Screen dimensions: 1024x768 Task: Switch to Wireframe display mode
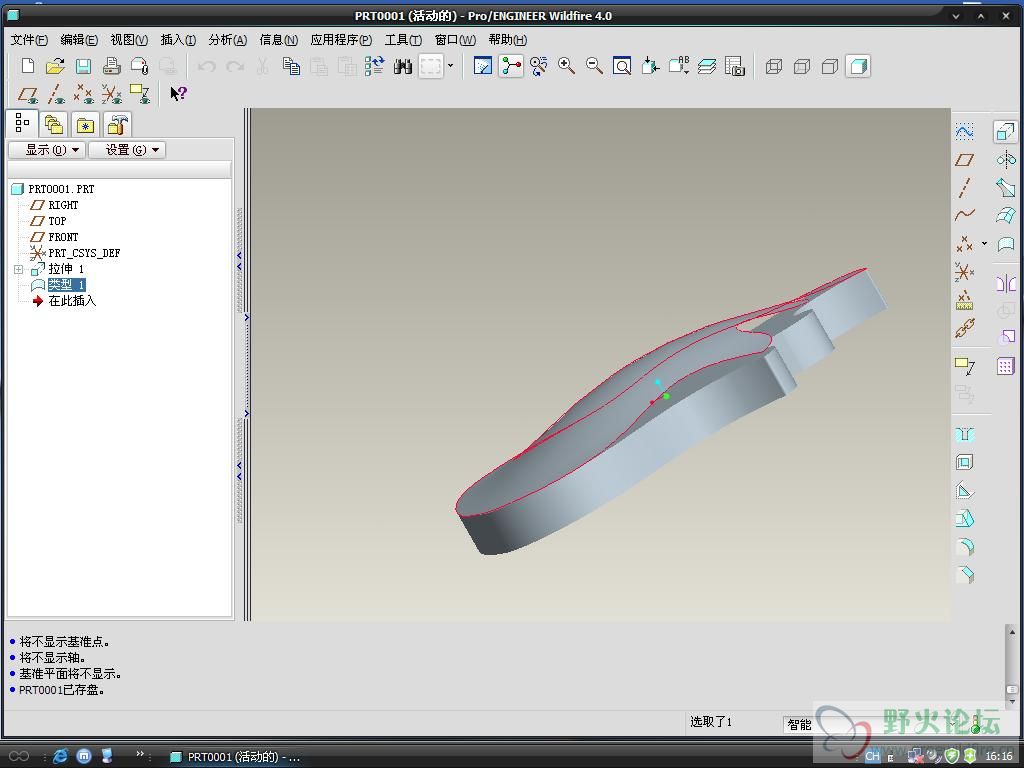(774, 66)
